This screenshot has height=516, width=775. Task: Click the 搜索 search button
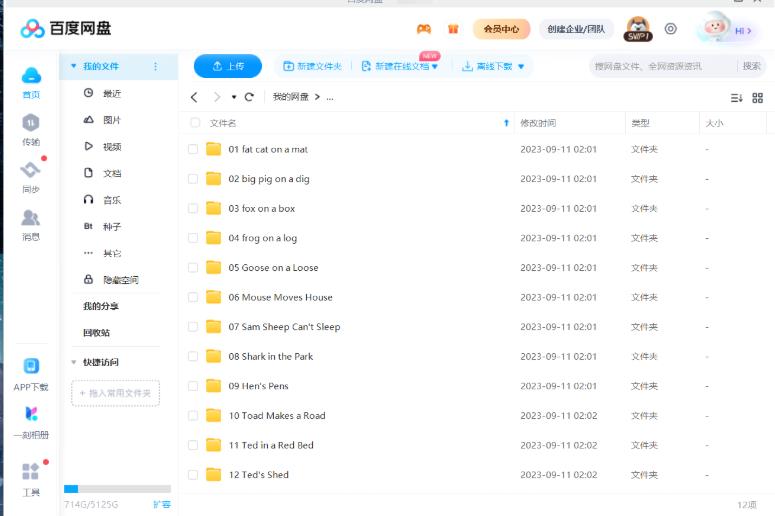[751, 66]
